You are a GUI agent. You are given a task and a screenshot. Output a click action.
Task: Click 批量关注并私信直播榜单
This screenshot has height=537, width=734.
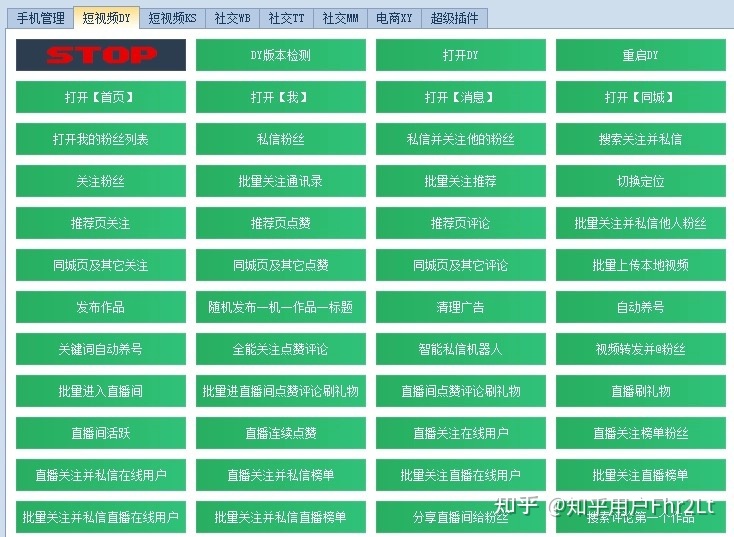click(281, 517)
